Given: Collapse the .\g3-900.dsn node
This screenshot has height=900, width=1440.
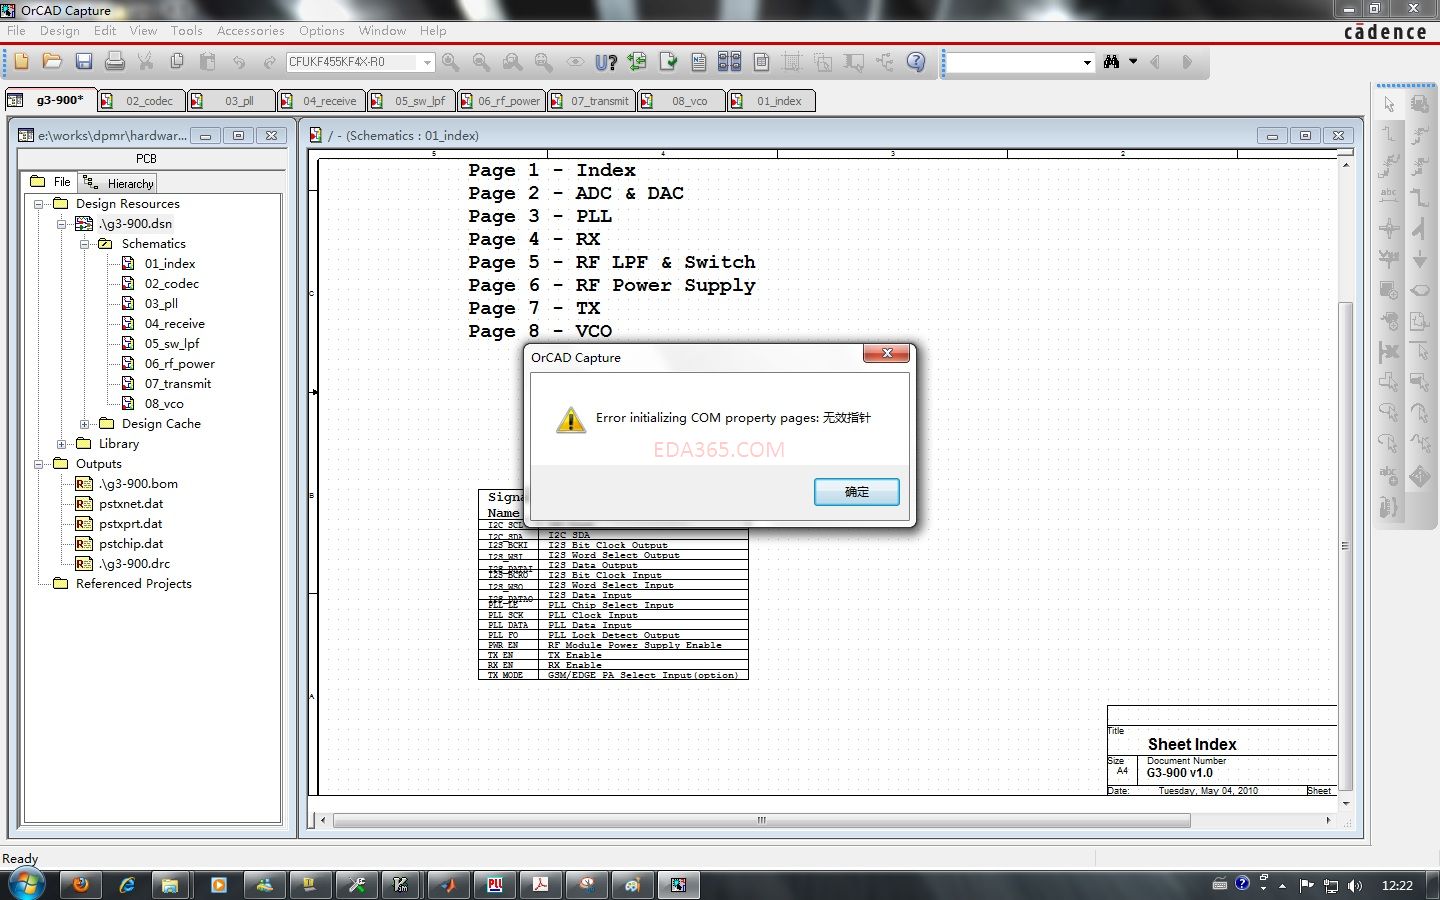Looking at the screenshot, I should [x=62, y=224].
